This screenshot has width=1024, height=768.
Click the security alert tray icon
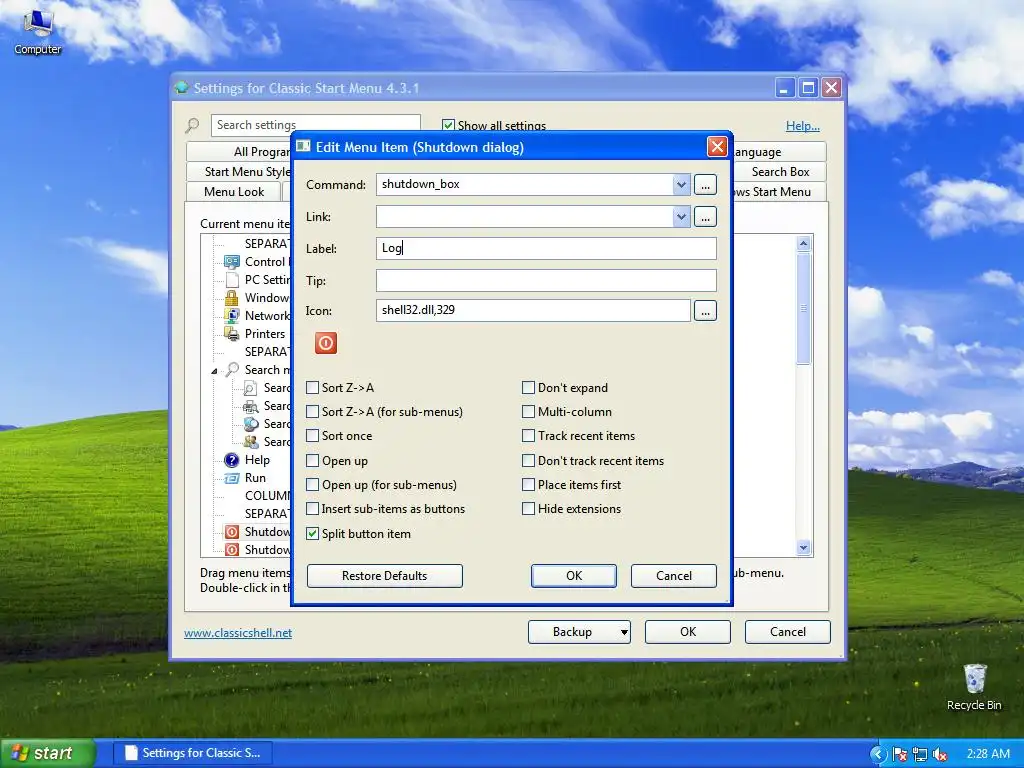(899, 754)
